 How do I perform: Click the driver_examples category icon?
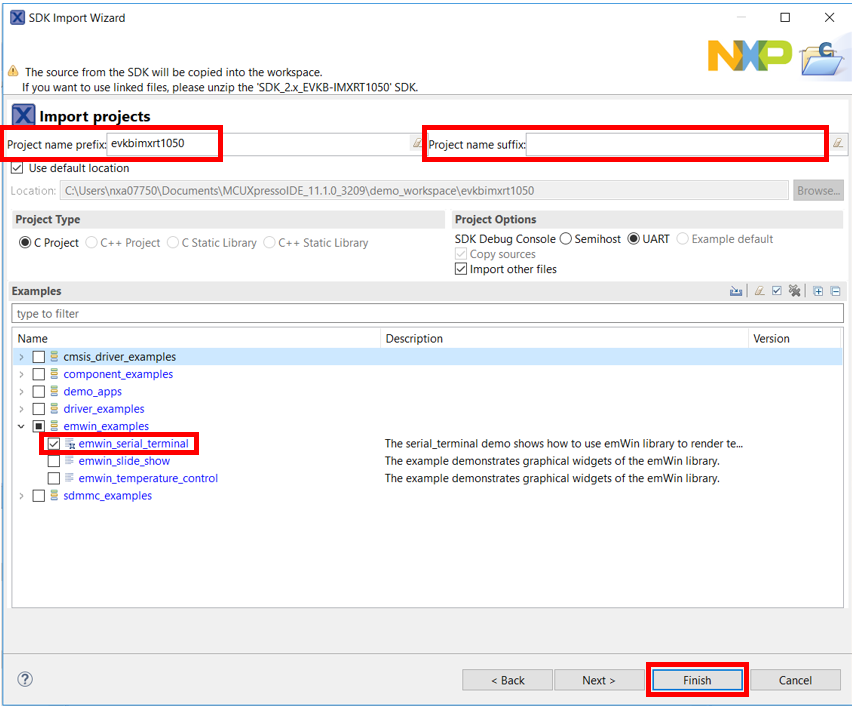[x=54, y=409]
